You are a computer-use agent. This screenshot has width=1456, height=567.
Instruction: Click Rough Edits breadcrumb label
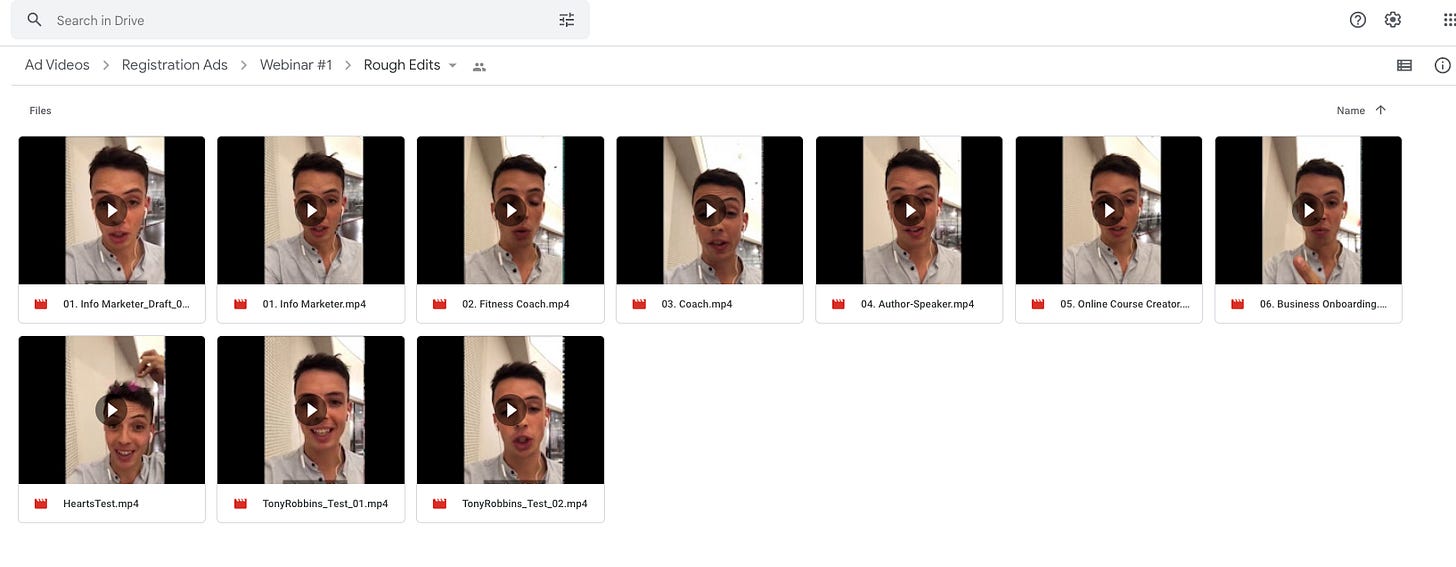402,65
